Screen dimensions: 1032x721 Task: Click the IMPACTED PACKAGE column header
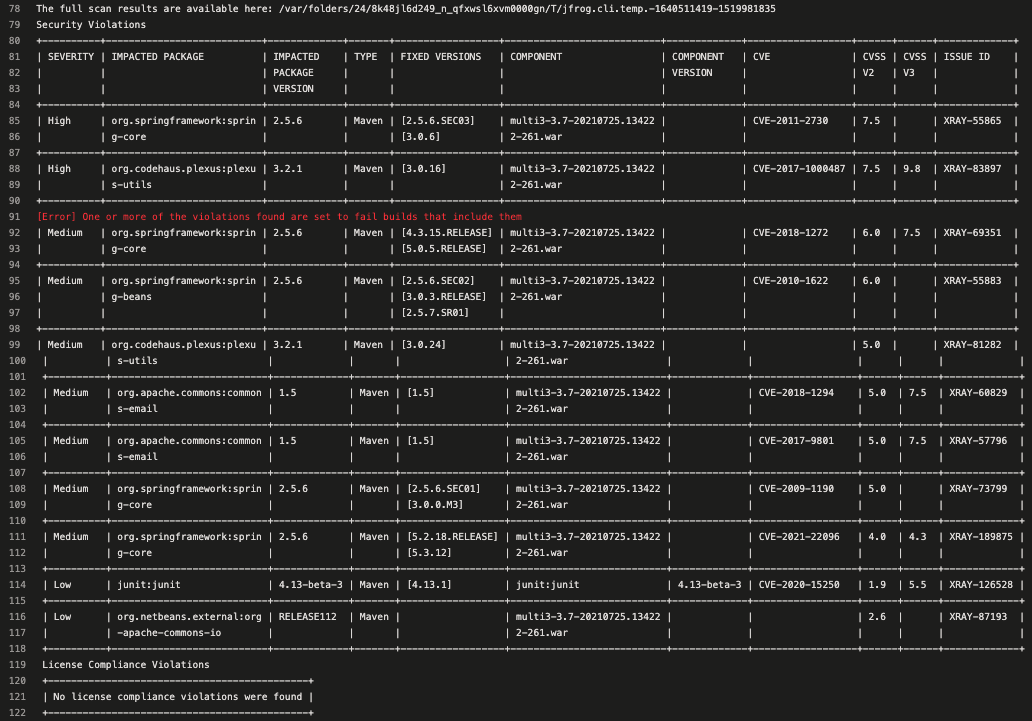pyautogui.click(x=157, y=57)
